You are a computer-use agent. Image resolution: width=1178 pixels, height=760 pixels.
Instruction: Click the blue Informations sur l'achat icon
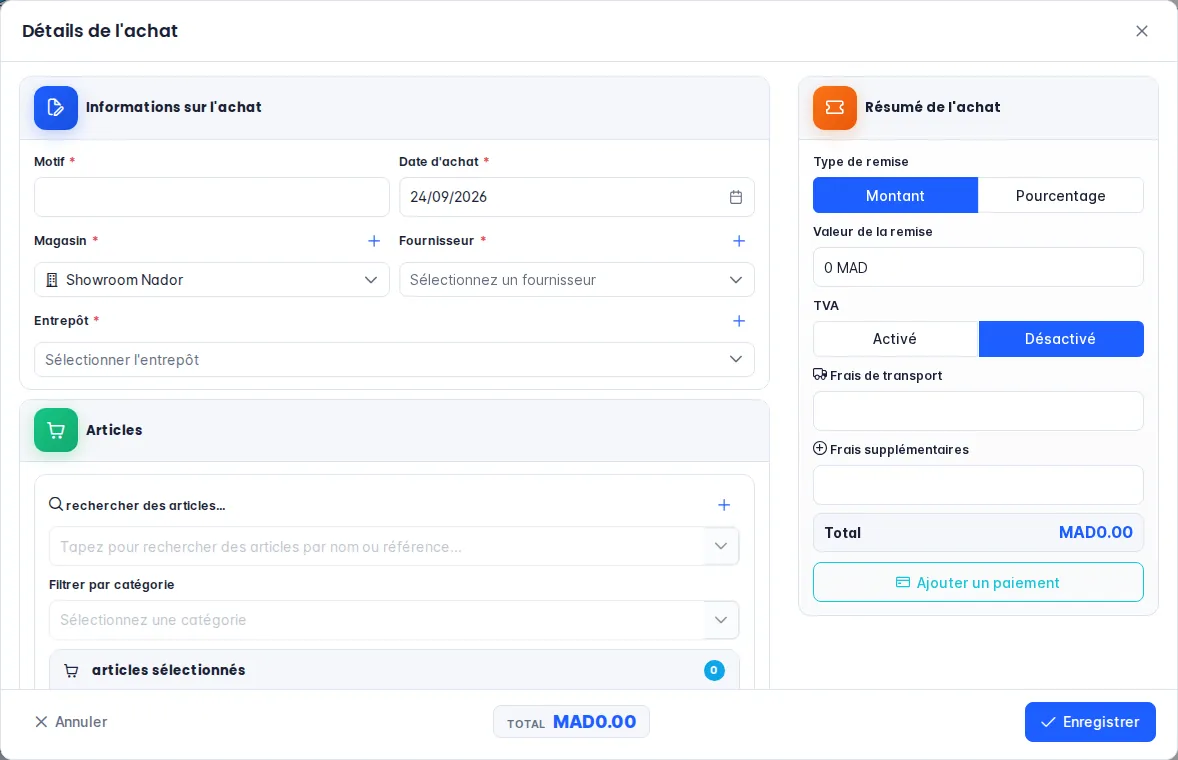coord(56,107)
